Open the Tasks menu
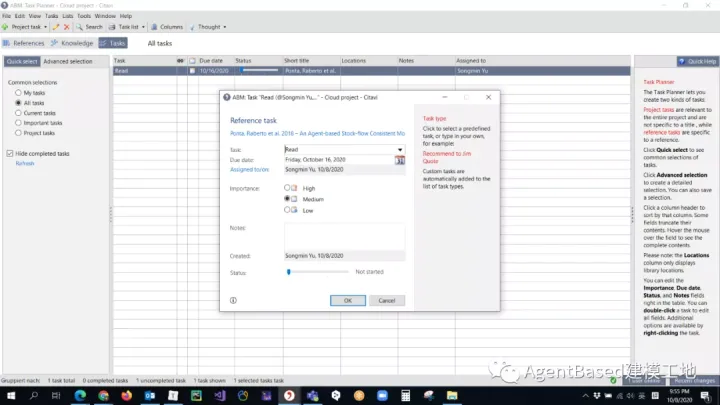 [51, 16]
